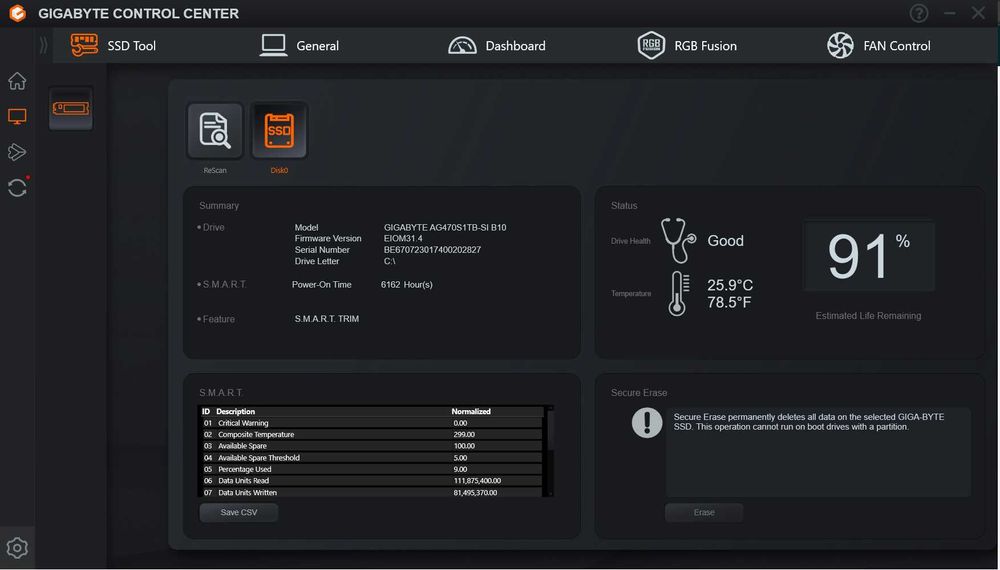Click the S.M.A.R.T. TRIM feature text
This screenshot has height=570, width=1000.
(327, 319)
